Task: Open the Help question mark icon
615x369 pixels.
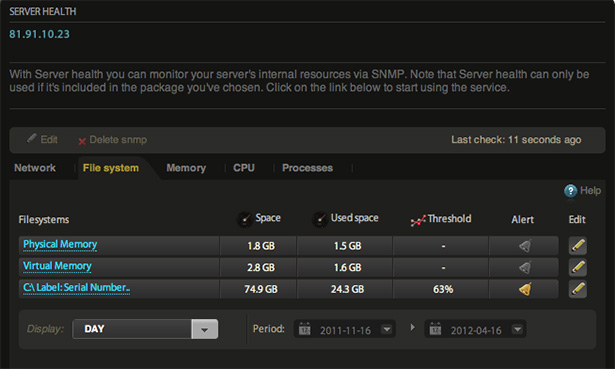Action: tap(570, 191)
